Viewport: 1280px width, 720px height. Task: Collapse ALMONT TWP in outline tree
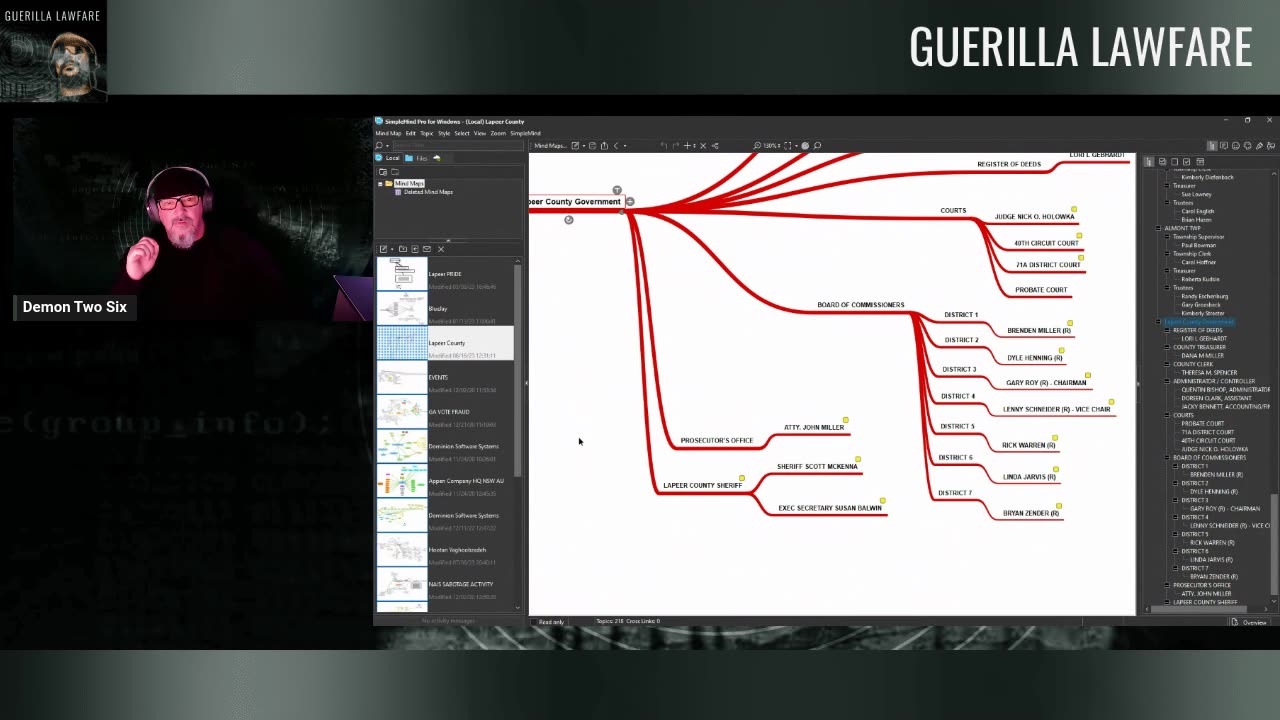coord(1158,228)
